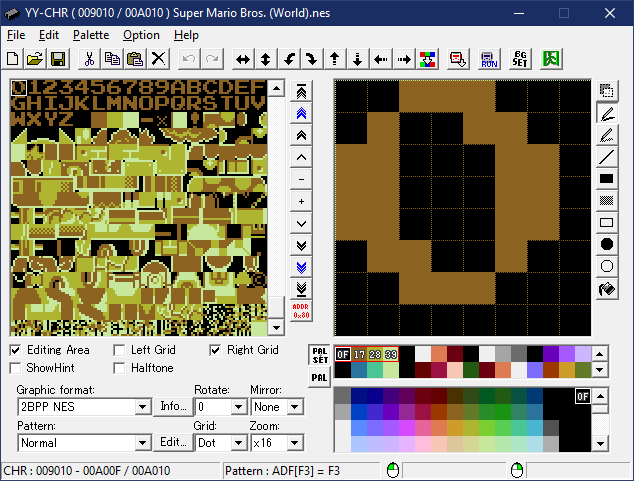Jump to top with the topmost chevron button

coord(301,91)
